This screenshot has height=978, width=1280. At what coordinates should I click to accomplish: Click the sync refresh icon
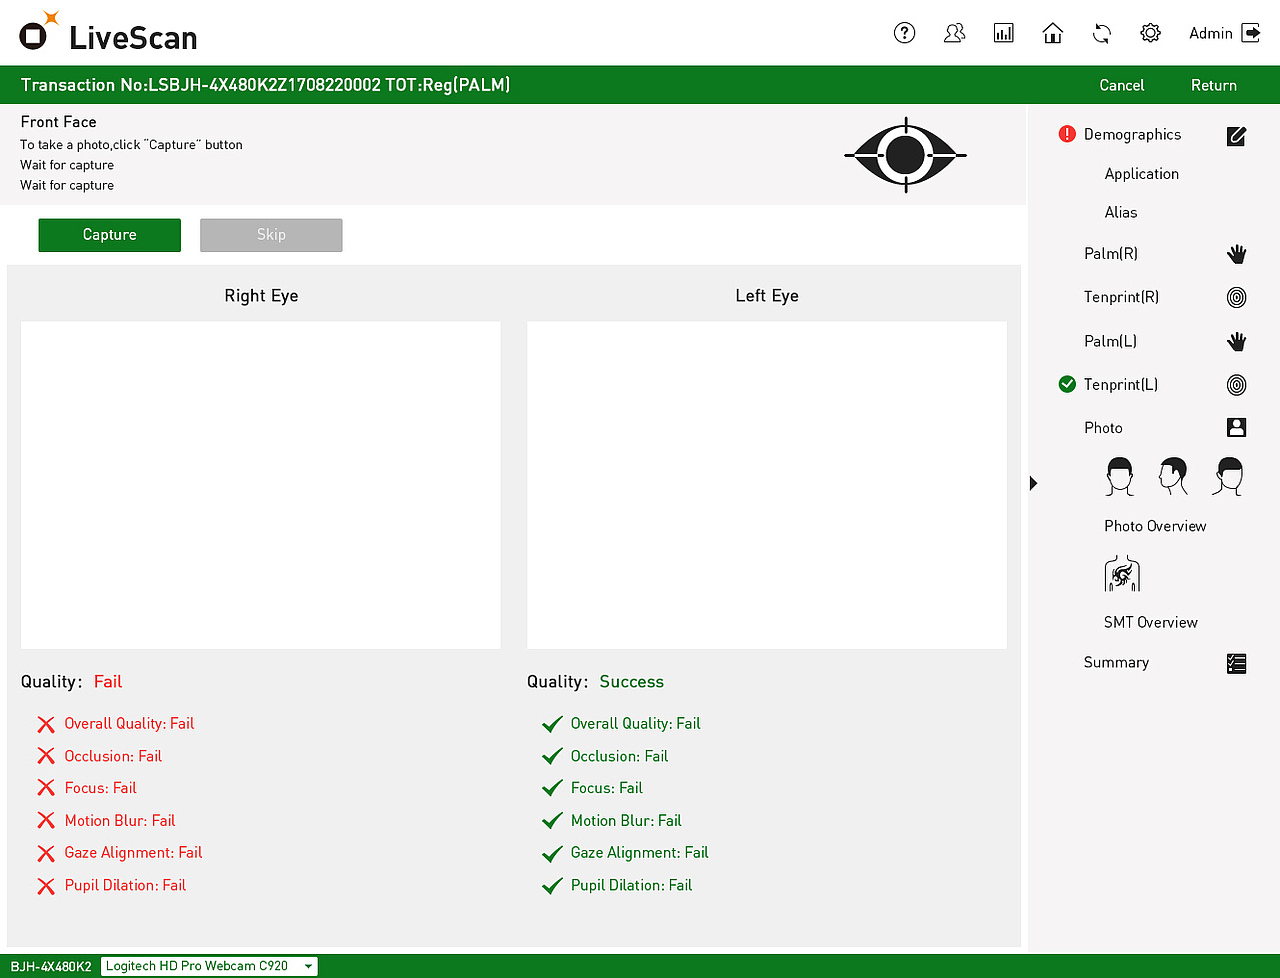(x=1101, y=32)
